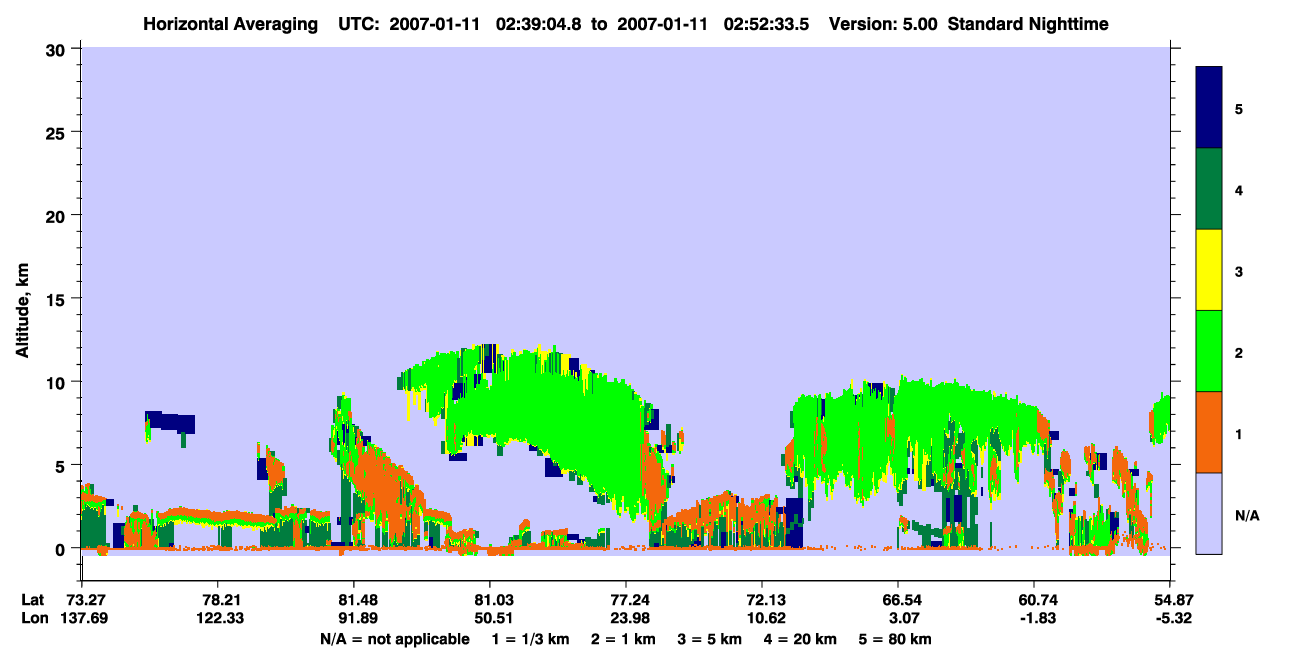
Task: Click the yellow color bar segment labeled 3
Action: [1209, 270]
